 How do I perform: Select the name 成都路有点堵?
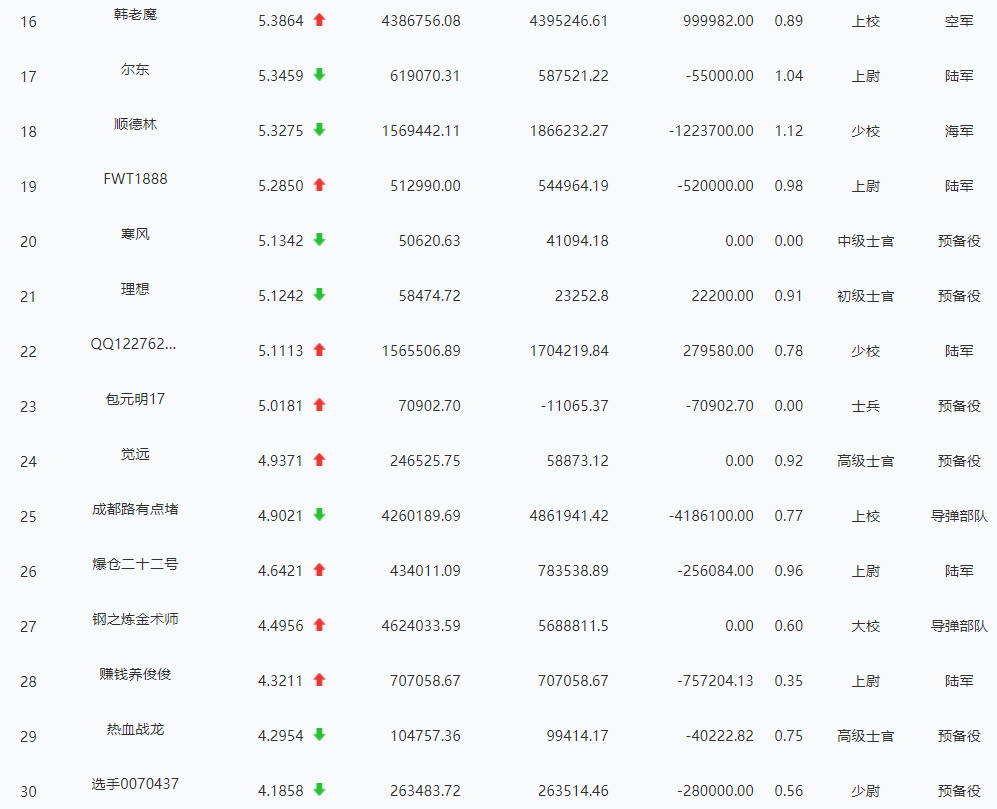tap(135, 509)
